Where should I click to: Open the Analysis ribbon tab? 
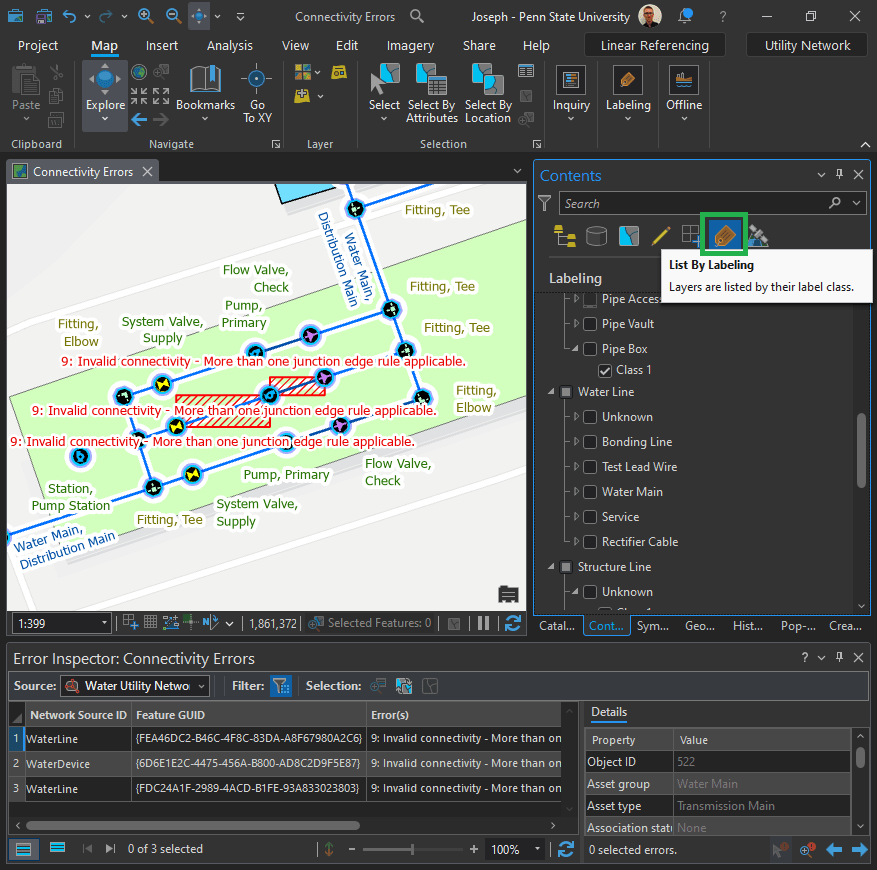230,46
